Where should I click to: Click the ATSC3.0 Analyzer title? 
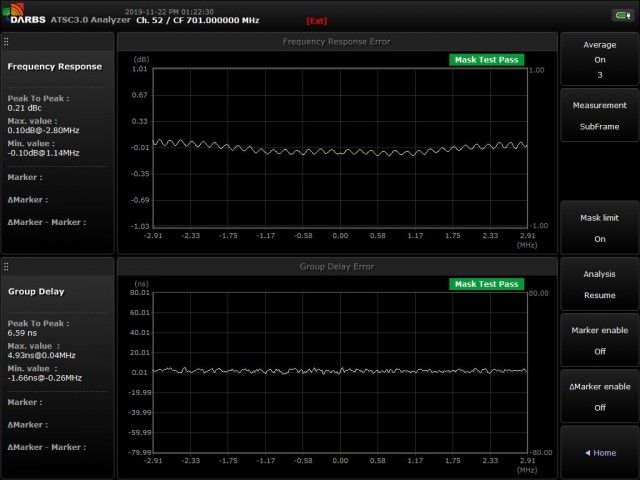click(x=91, y=20)
